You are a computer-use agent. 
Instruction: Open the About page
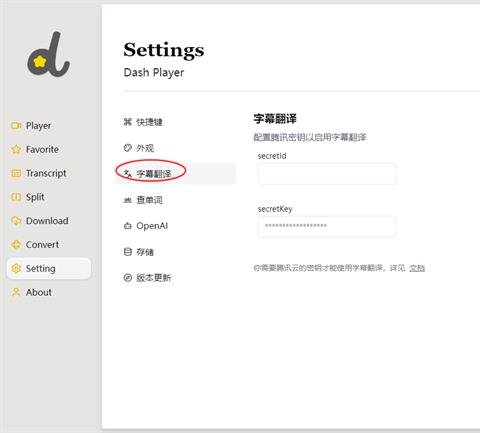click(49, 292)
